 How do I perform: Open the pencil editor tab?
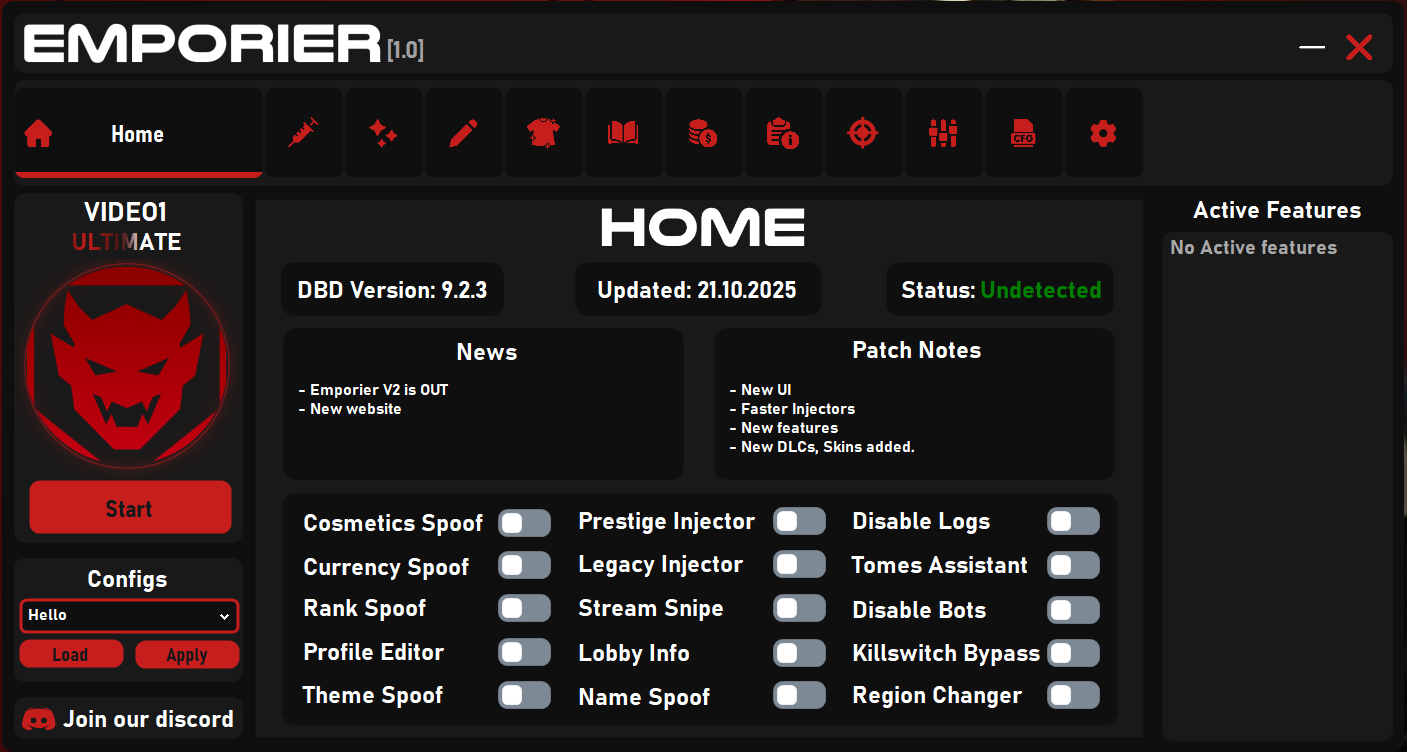coord(463,133)
